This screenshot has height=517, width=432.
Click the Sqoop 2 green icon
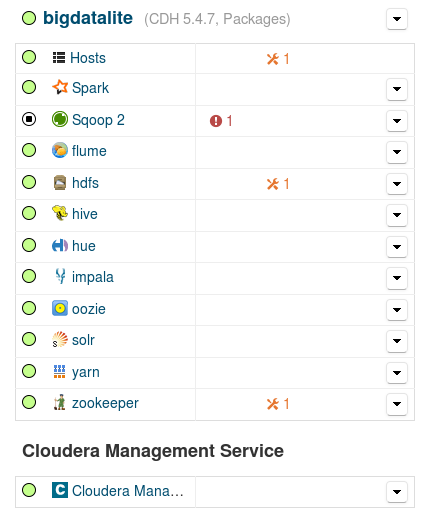click(60, 119)
